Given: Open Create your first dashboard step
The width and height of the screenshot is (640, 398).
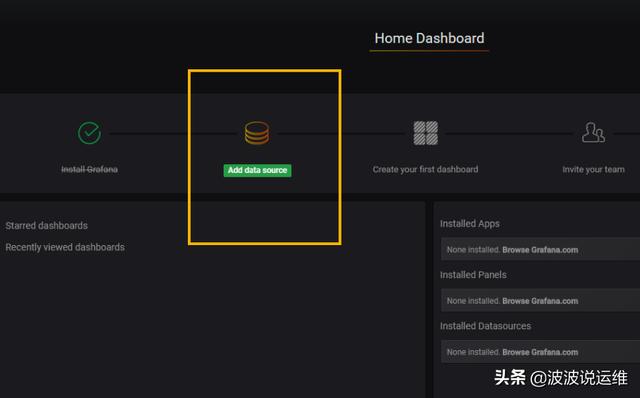Looking at the screenshot, I should (x=425, y=169).
